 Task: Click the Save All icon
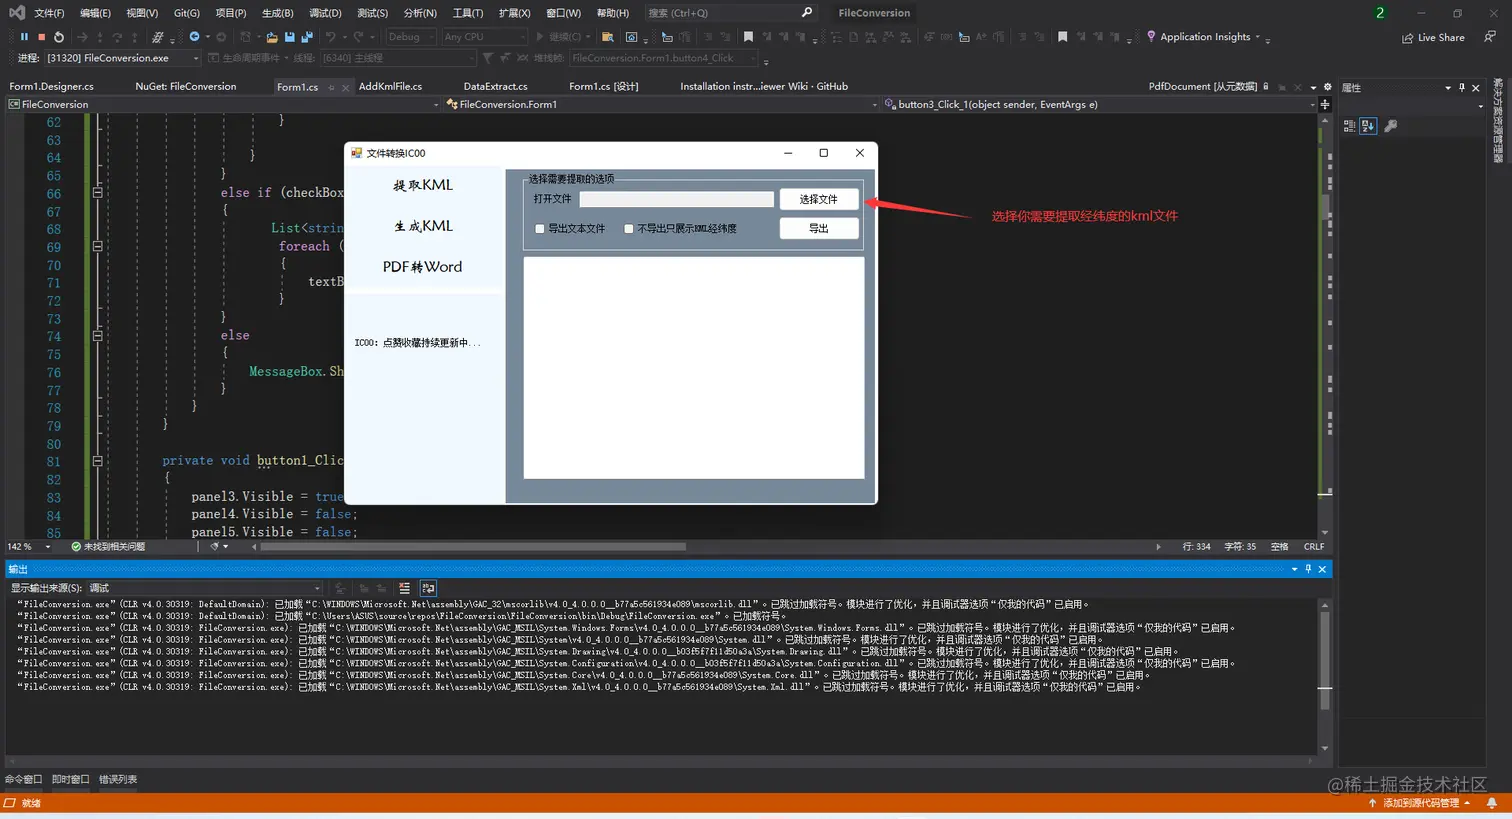[307, 37]
